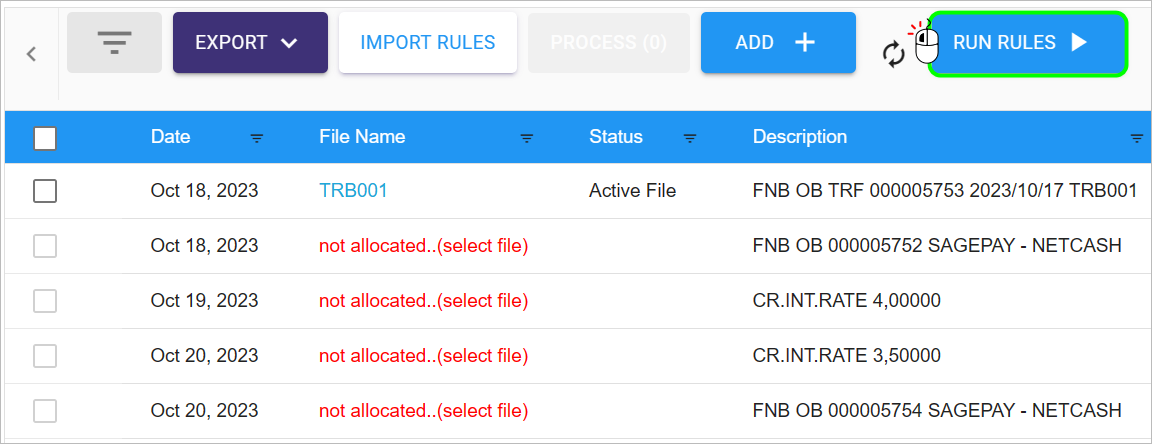Sort by the Date column header

pyautogui.click(x=170, y=137)
